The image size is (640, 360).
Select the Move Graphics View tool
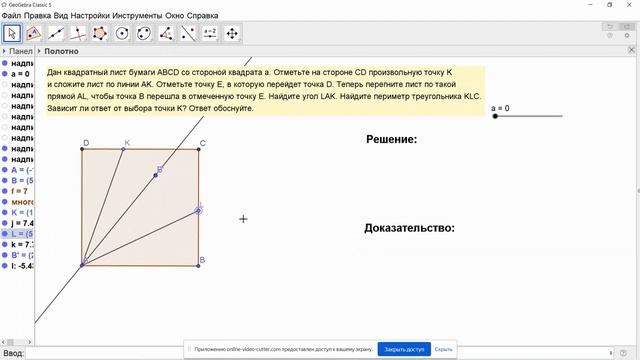point(232,33)
